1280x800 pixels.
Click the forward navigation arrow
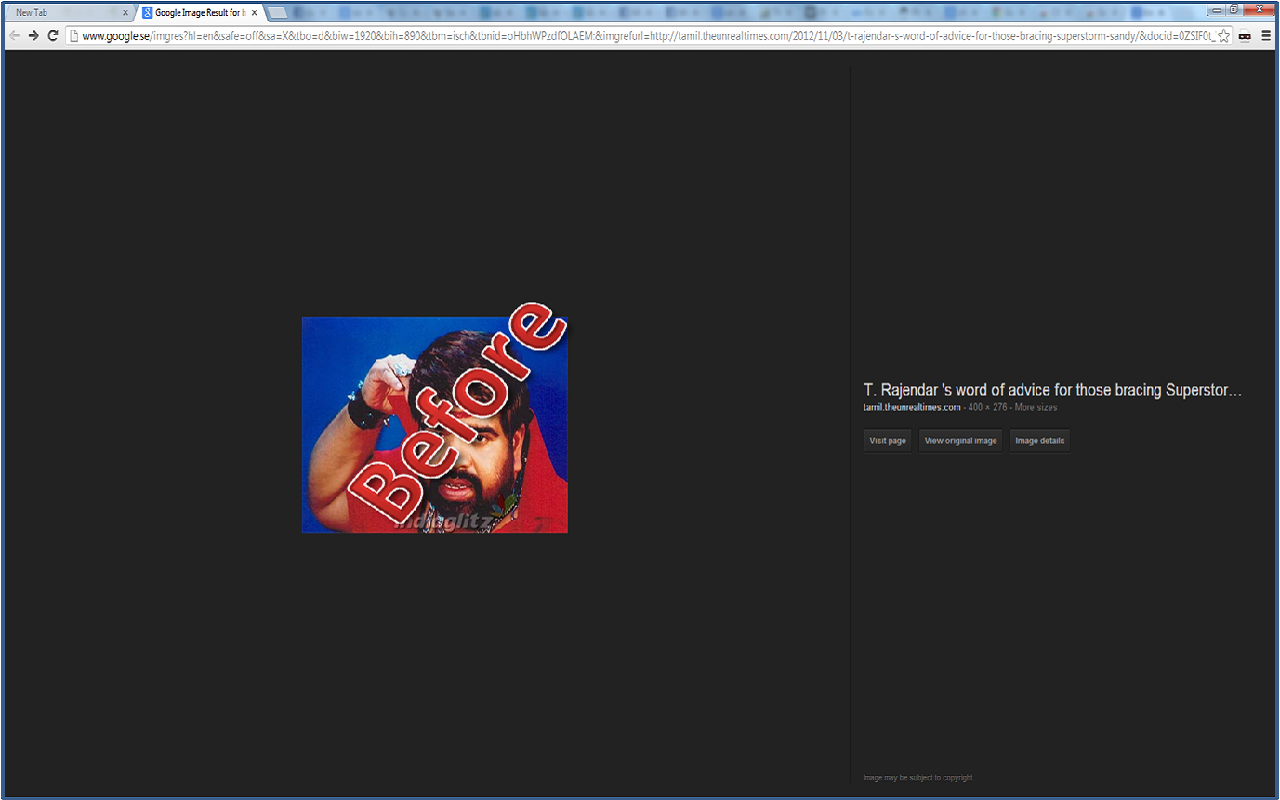coord(33,33)
